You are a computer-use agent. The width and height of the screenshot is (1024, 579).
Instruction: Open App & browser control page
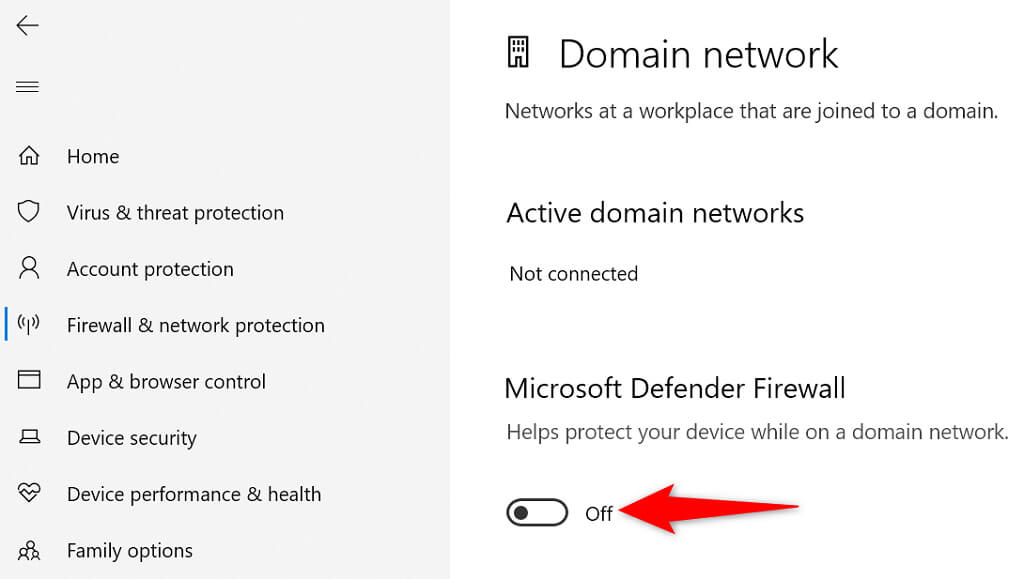tap(166, 381)
